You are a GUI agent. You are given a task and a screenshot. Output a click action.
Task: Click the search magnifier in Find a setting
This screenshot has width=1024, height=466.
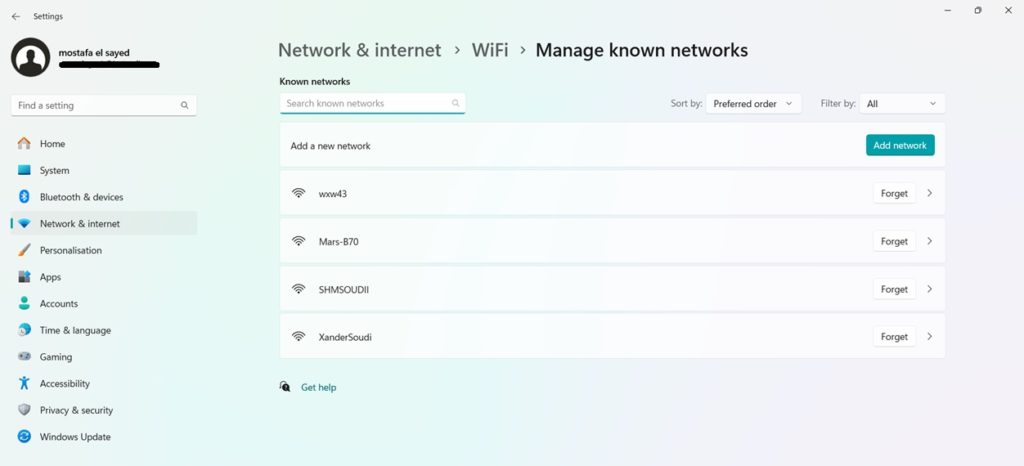184,105
